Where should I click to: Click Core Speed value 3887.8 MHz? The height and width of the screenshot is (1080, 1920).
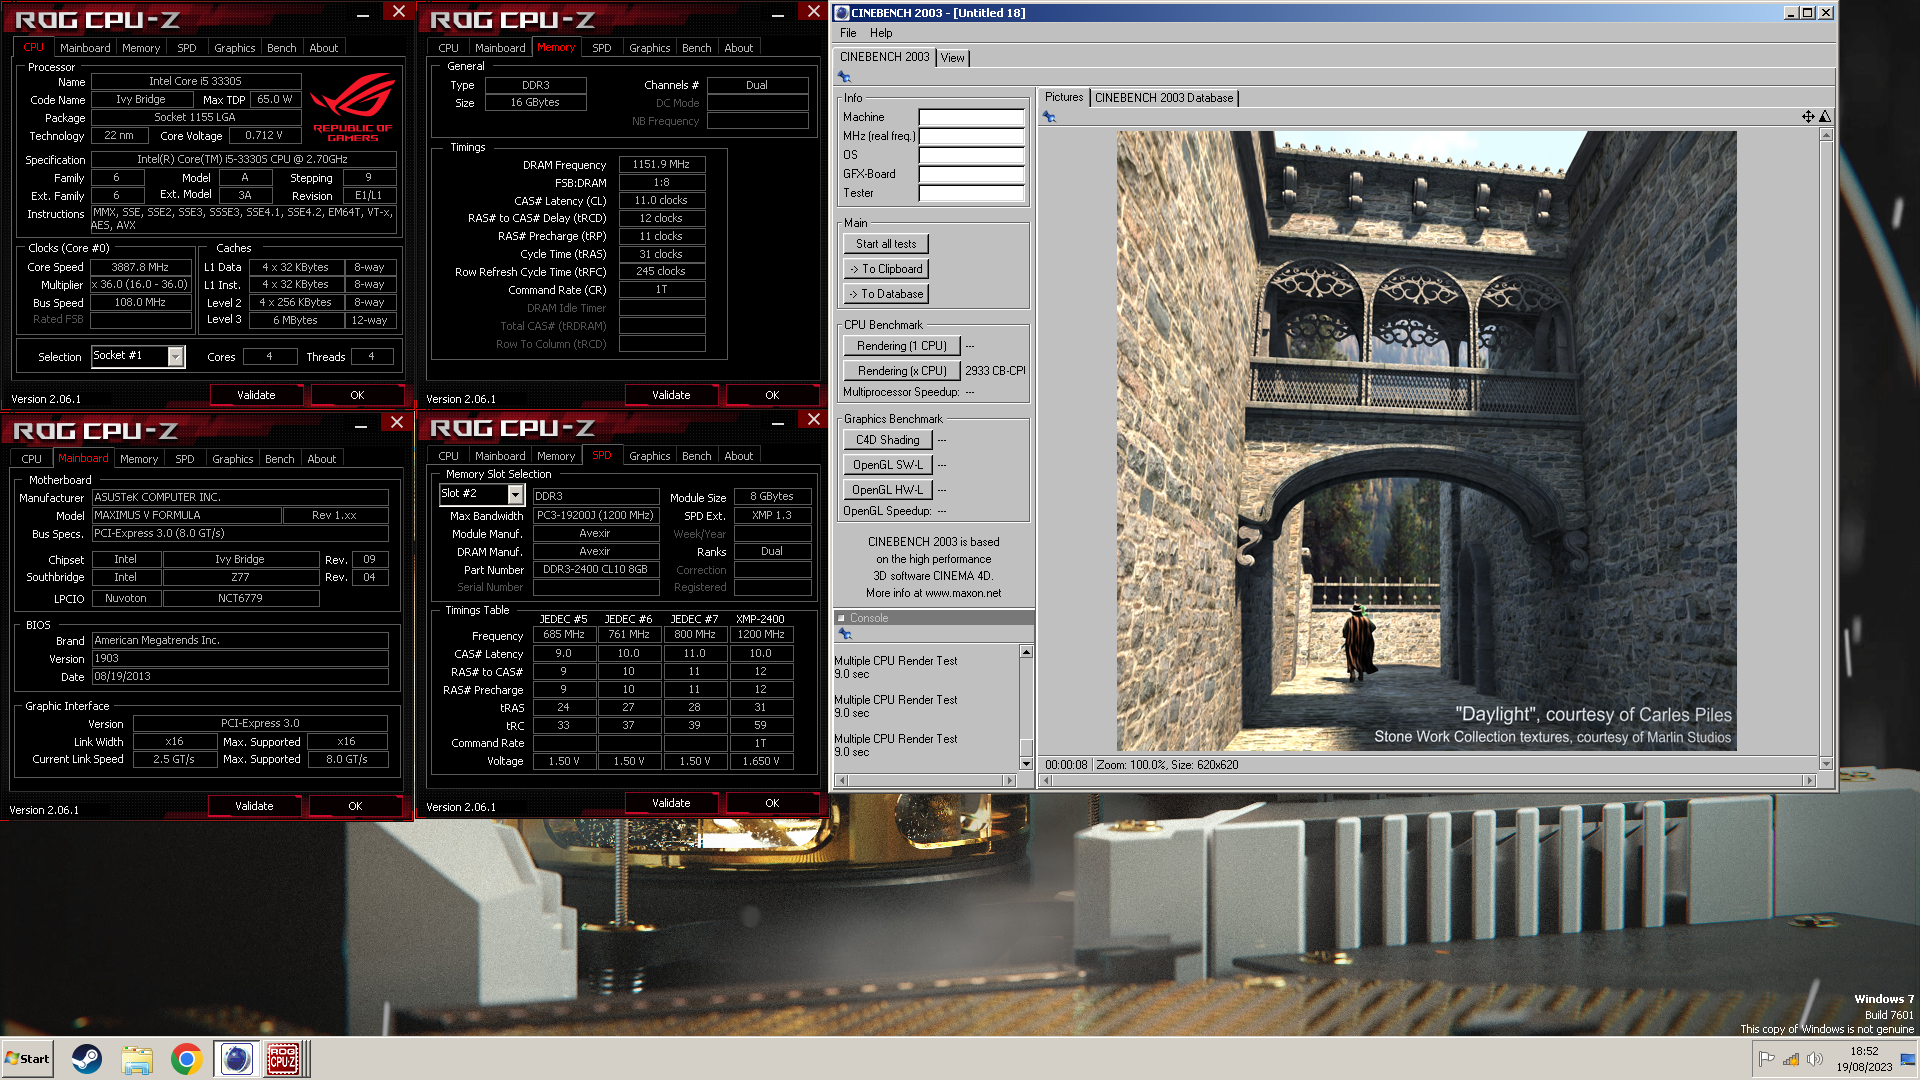click(140, 267)
